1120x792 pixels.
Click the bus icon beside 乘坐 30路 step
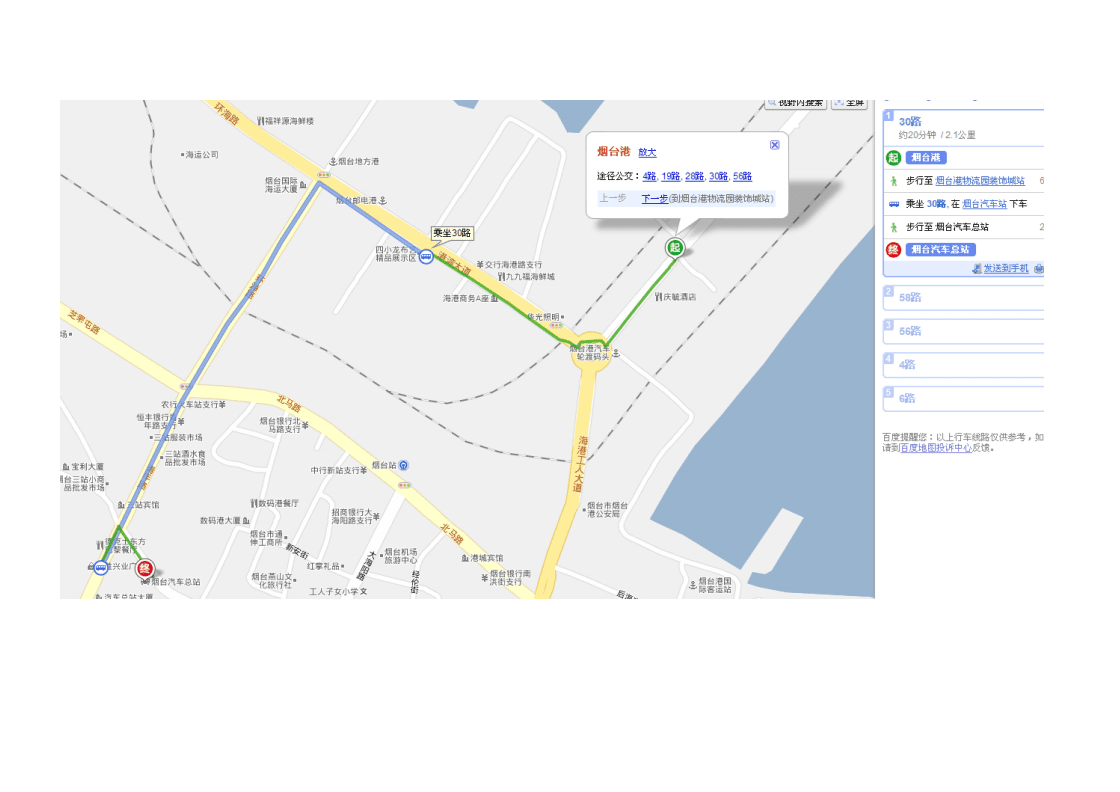tap(893, 204)
